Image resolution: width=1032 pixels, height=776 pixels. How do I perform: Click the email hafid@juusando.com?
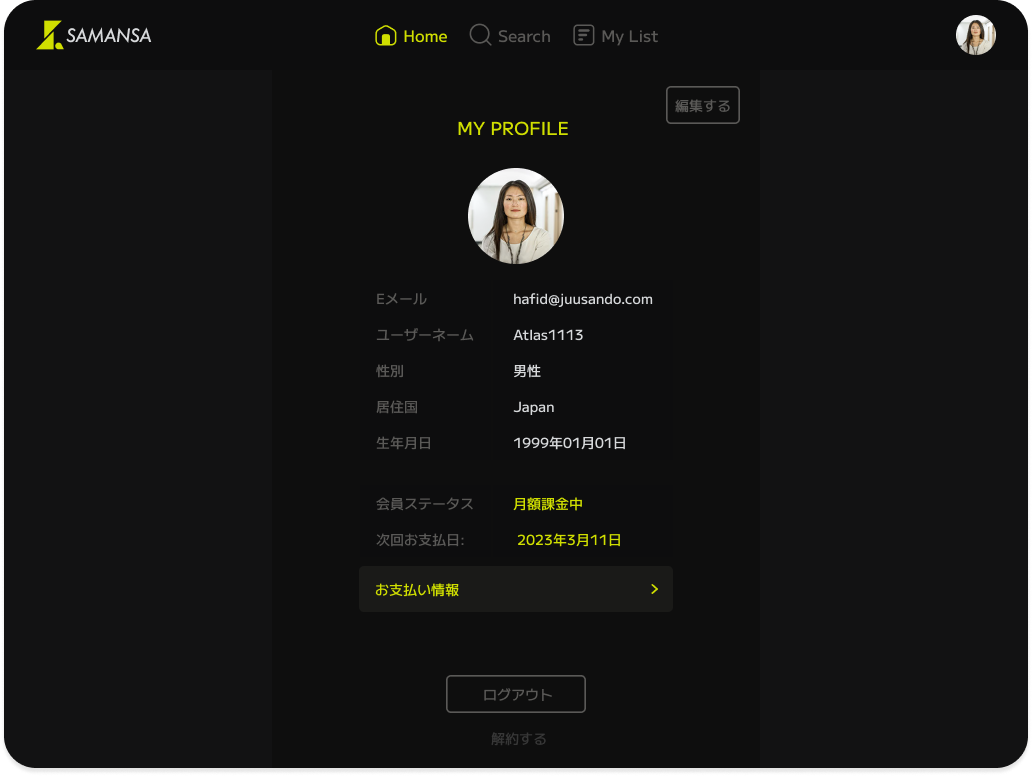click(582, 299)
